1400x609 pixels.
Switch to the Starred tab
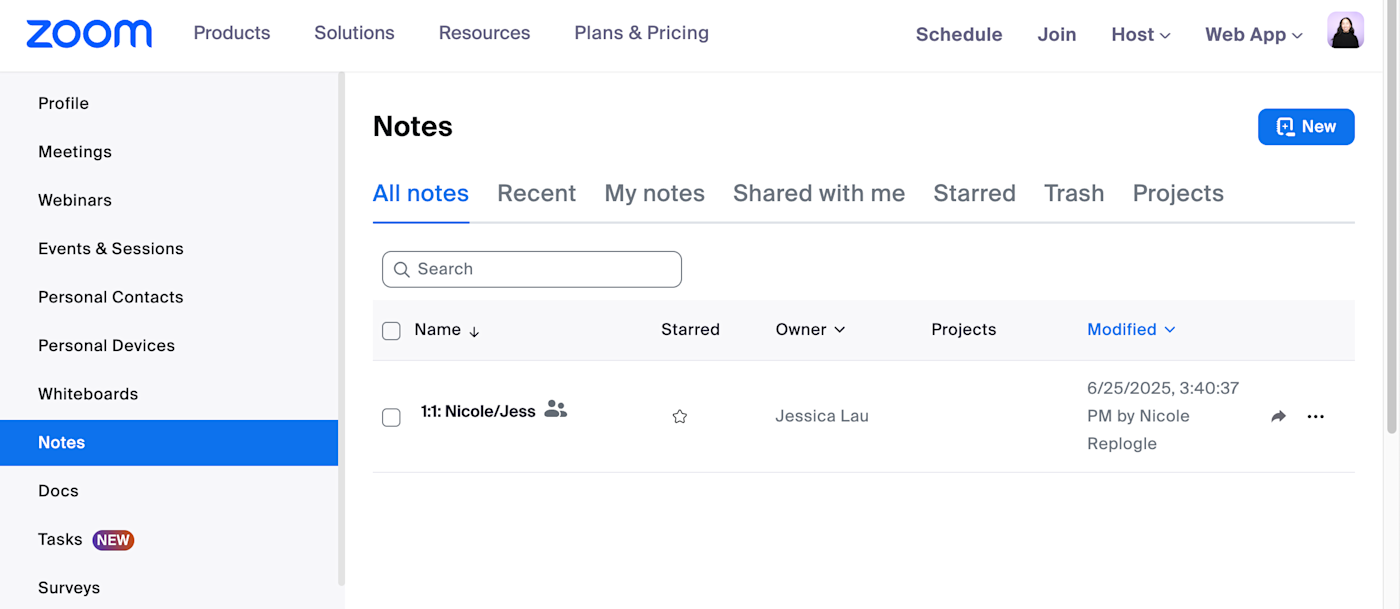974,193
